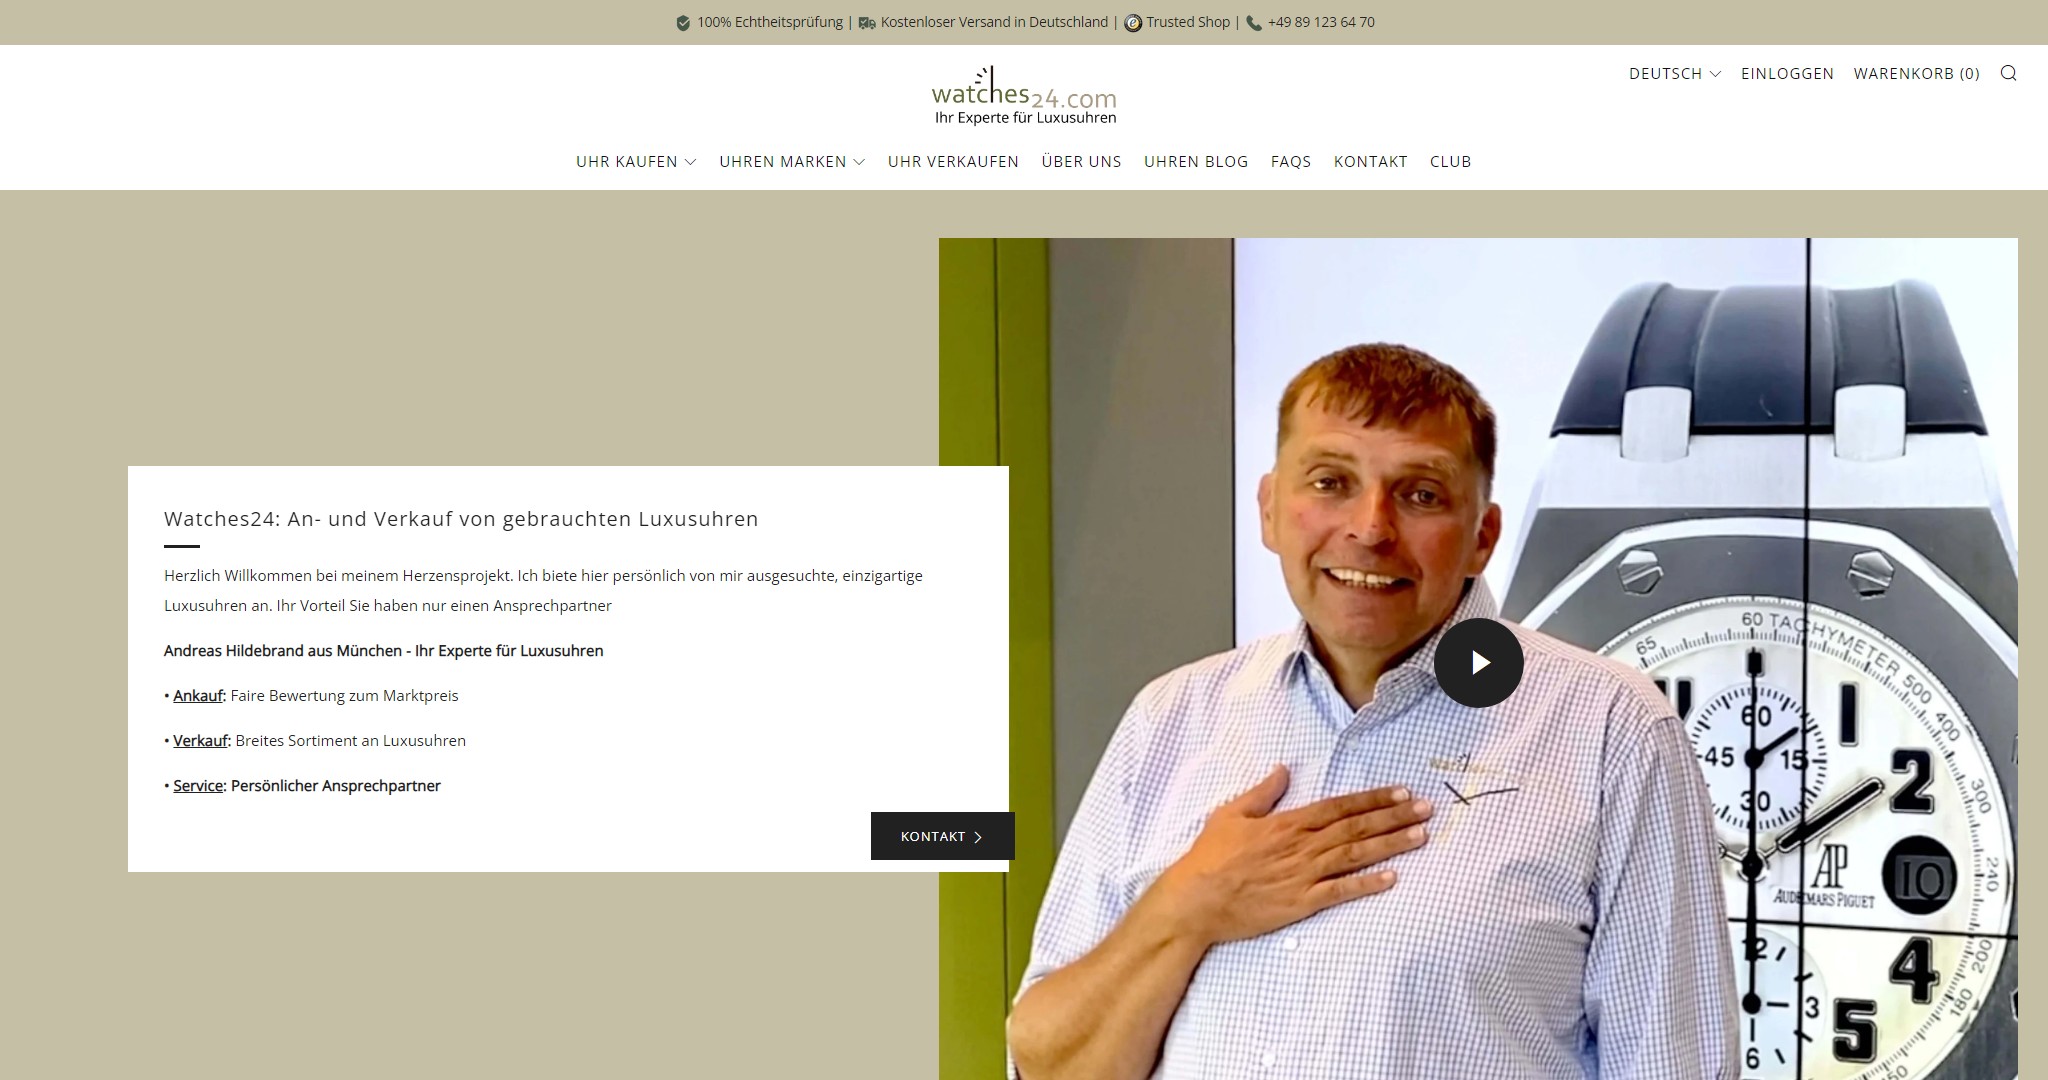This screenshot has height=1080, width=2048.
Task: Expand the Uhr Kaufen menu
Action: pos(636,161)
